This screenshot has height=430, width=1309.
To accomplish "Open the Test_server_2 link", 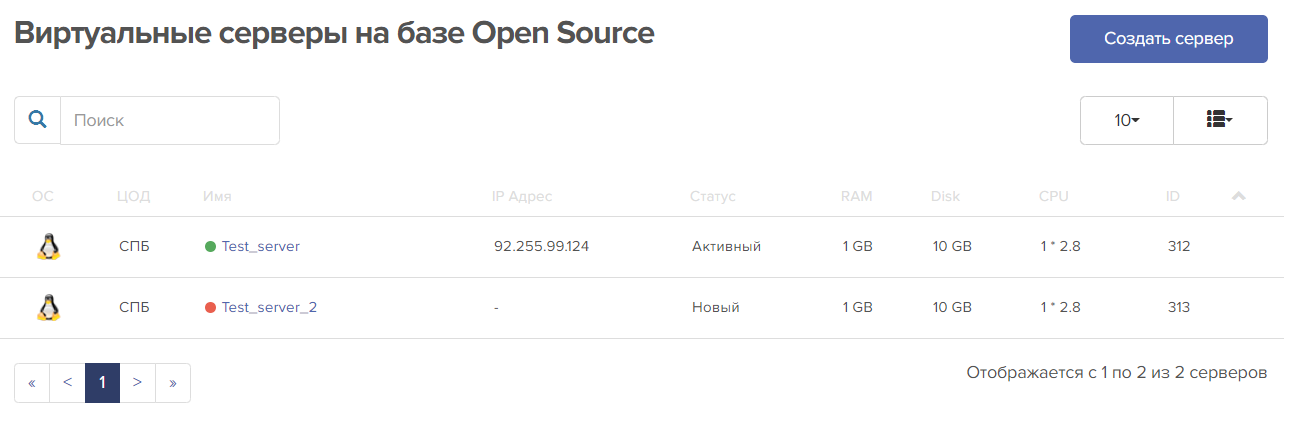I will click(269, 307).
